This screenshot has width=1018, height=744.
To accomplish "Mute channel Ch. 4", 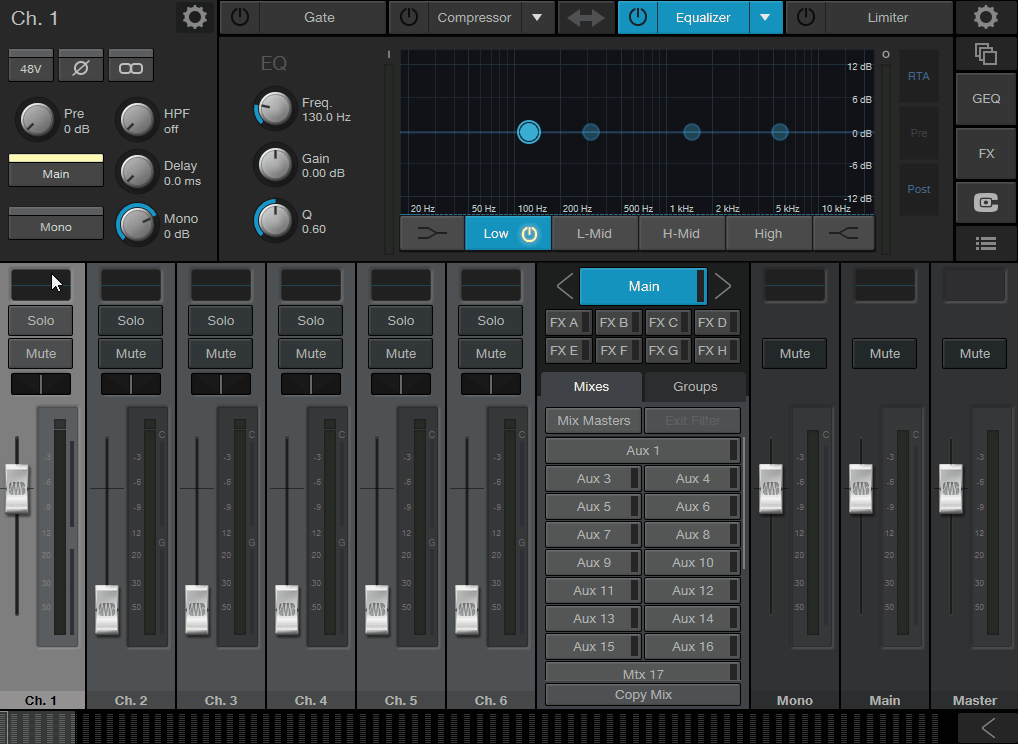I will point(310,353).
